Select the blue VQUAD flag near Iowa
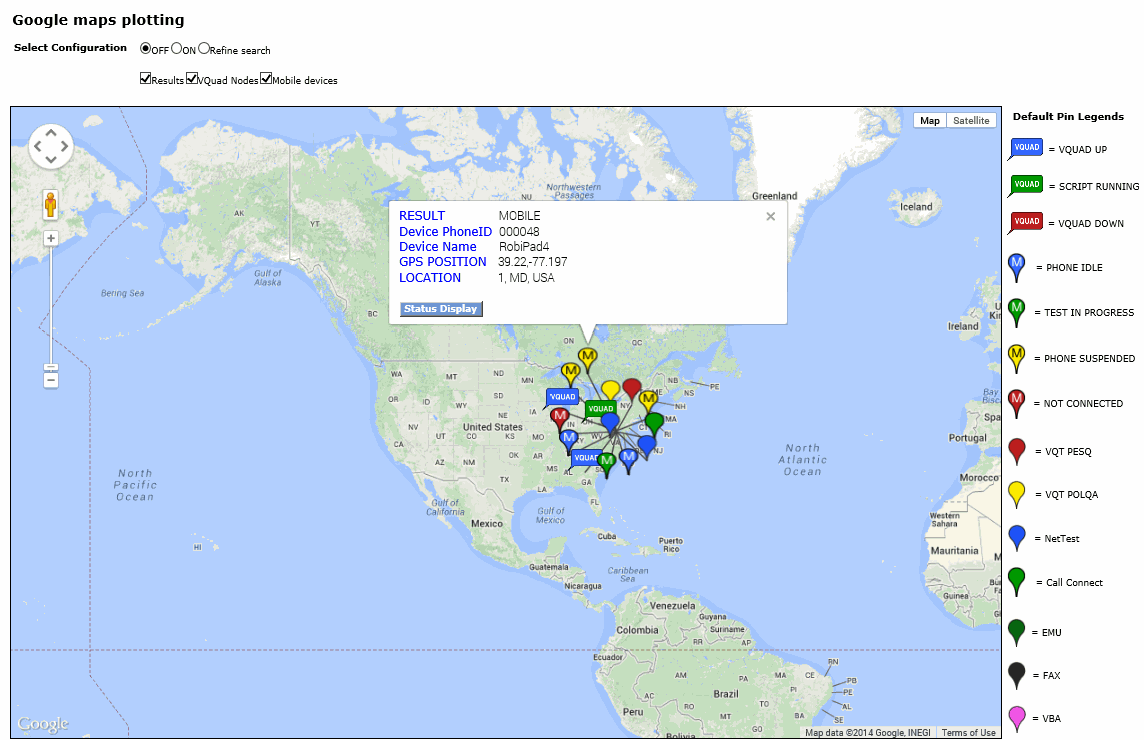1144x740 pixels. click(562, 398)
